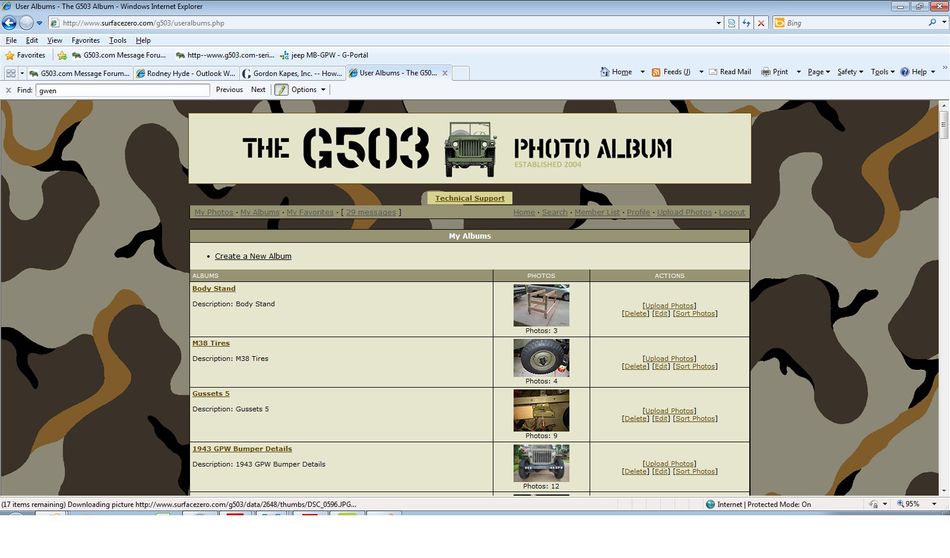Close the User Albums tab
Screen dimensions: 950x558
click(x=445, y=73)
